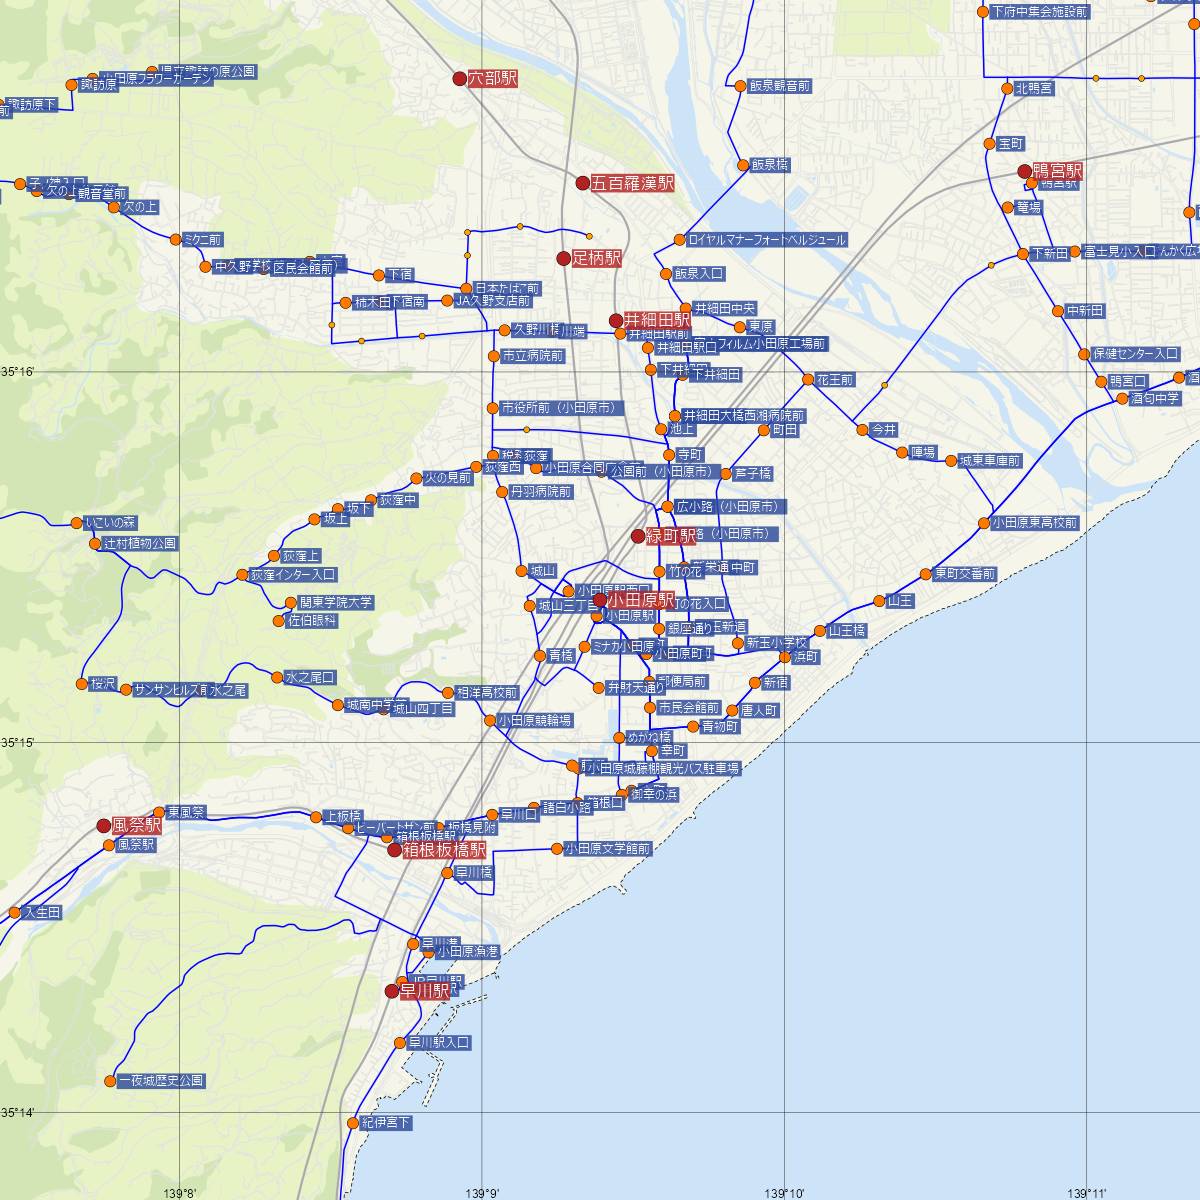Select the ロイヤルマナーフォートベルジュール stop label

(767, 240)
